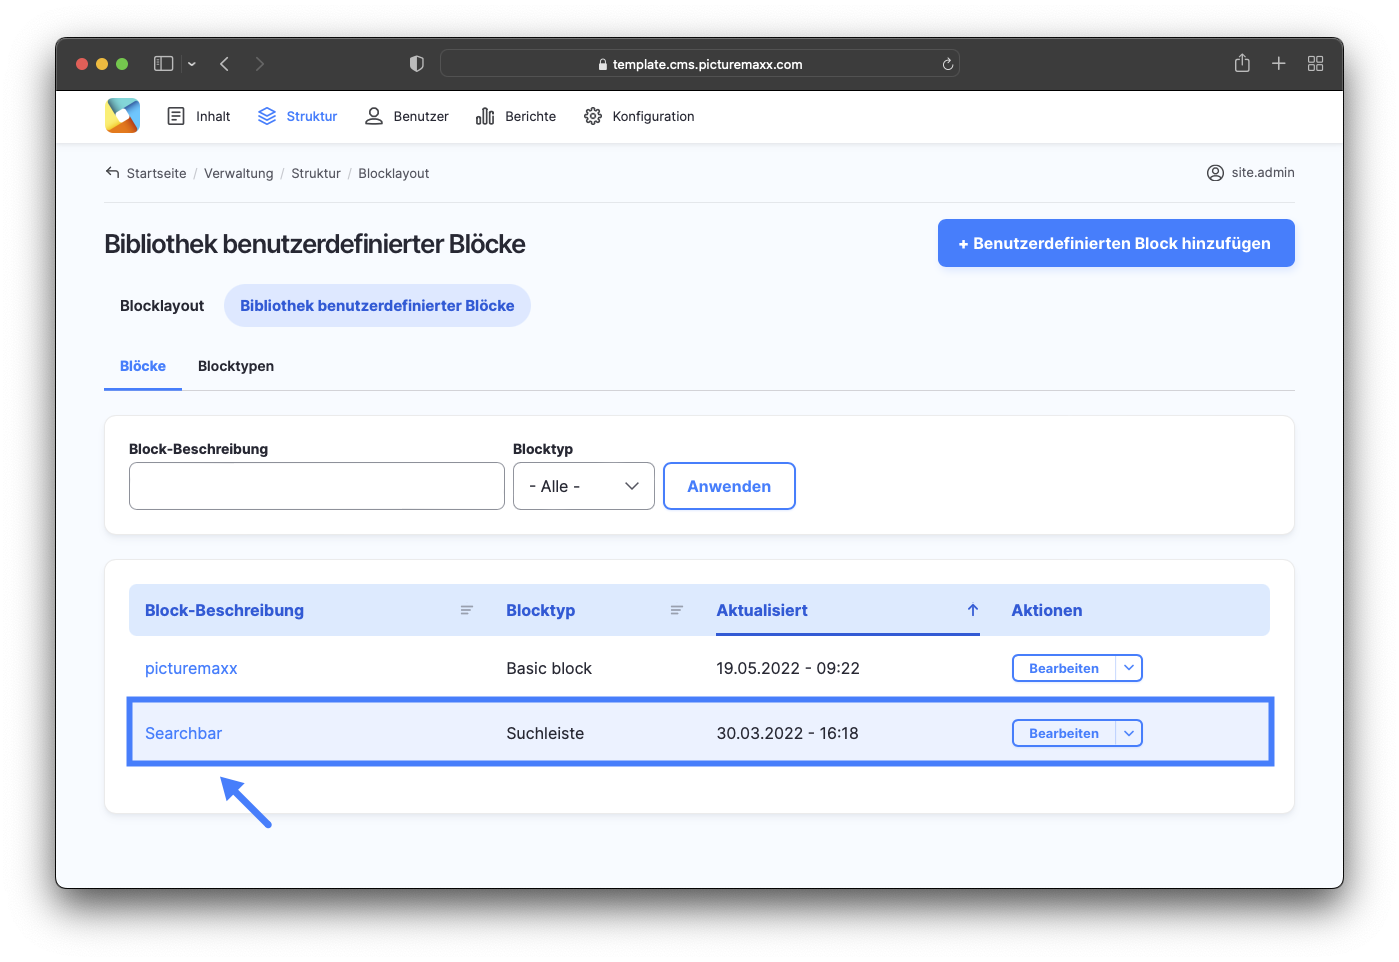Viewport: 1399px width, 962px height.
Task: Click the Bibliothek benutzerdefinierter Blöcke page heading
Action: point(315,244)
